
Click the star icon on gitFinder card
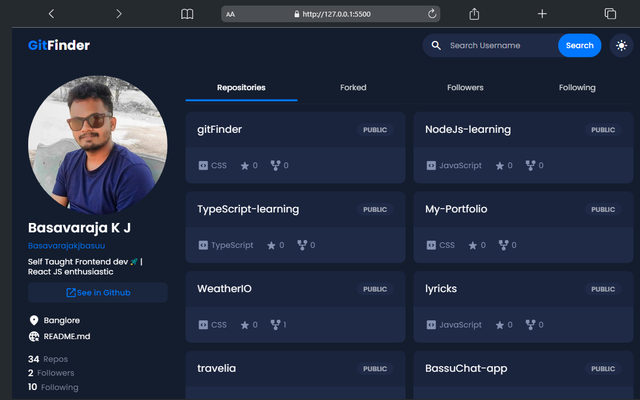pos(244,166)
